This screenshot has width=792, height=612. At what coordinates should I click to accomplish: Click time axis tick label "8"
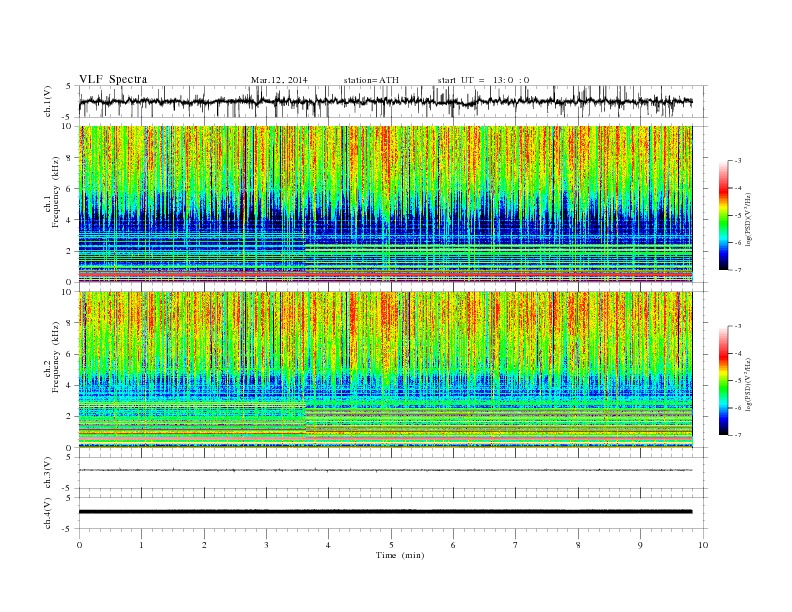[x=578, y=545]
